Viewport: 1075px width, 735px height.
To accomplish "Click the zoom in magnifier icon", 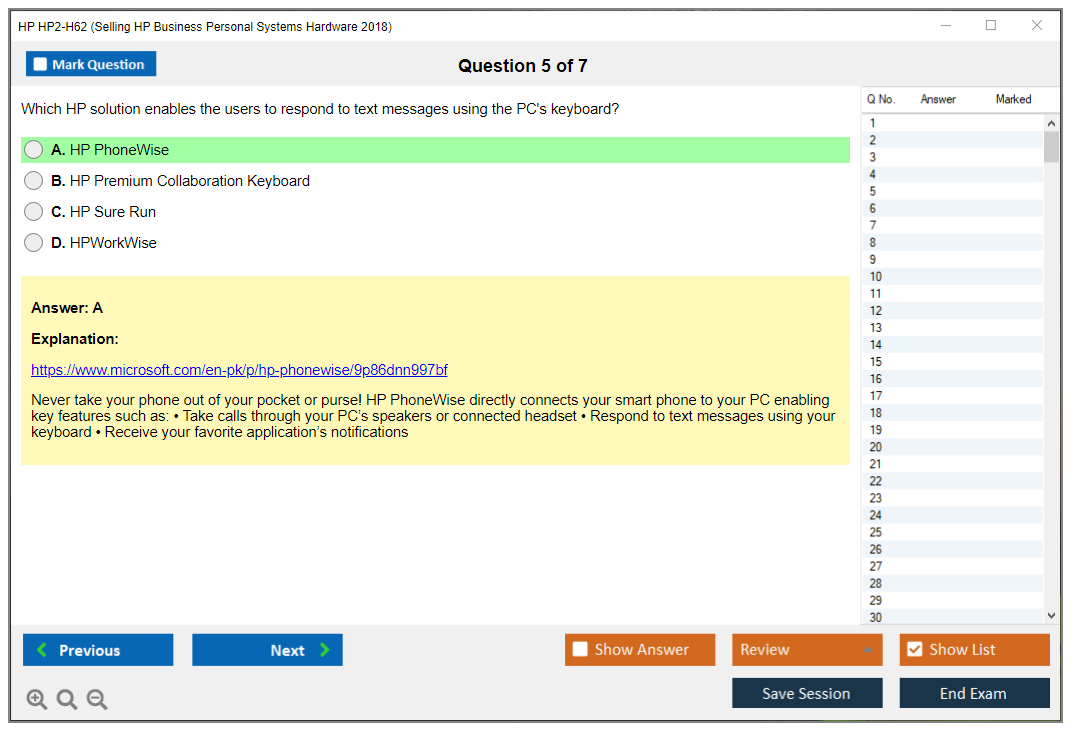I will (37, 700).
